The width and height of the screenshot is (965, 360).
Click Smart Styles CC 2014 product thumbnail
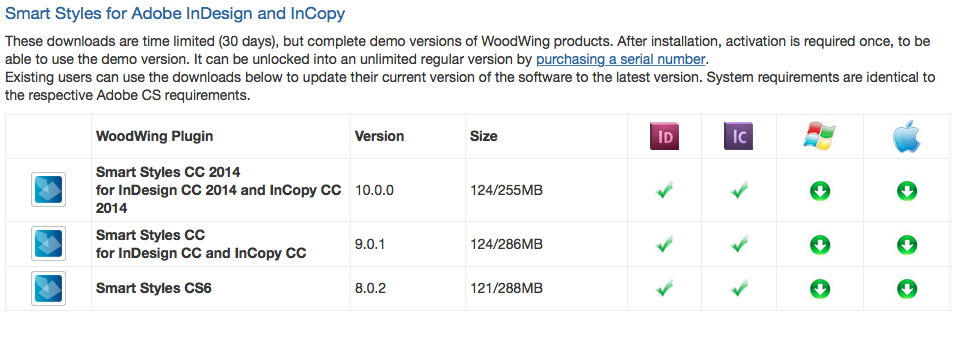pyautogui.click(x=48, y=190)
